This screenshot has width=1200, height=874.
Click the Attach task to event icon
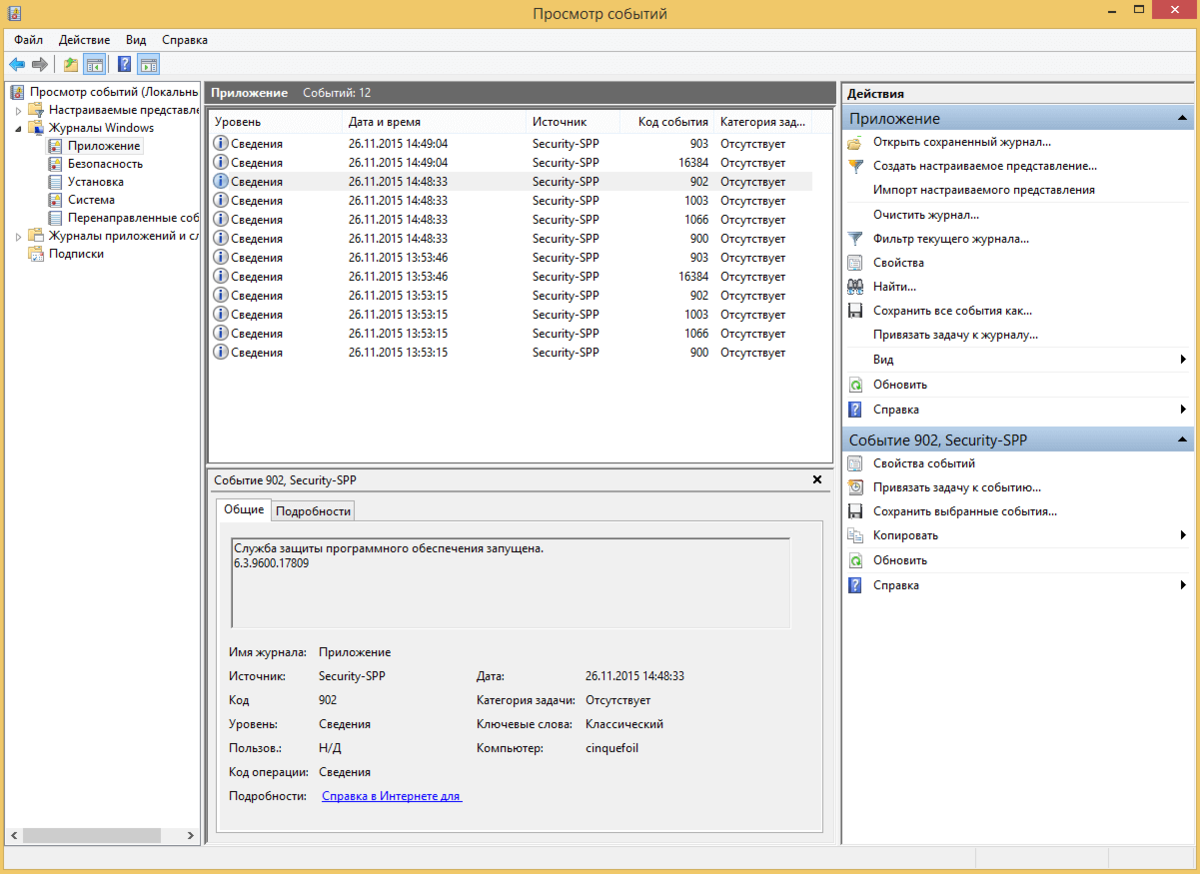tap(855, 488)
